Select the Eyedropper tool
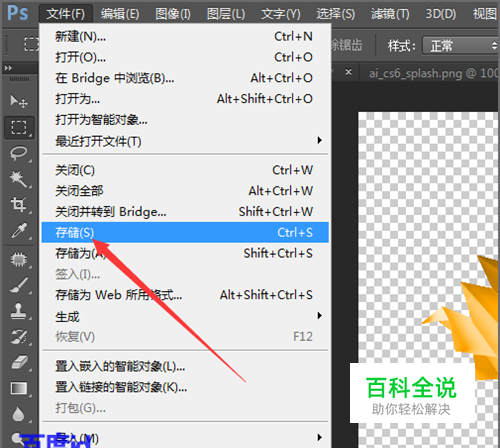The height and width of the screenshot is (448, 500). pos(19,231)
